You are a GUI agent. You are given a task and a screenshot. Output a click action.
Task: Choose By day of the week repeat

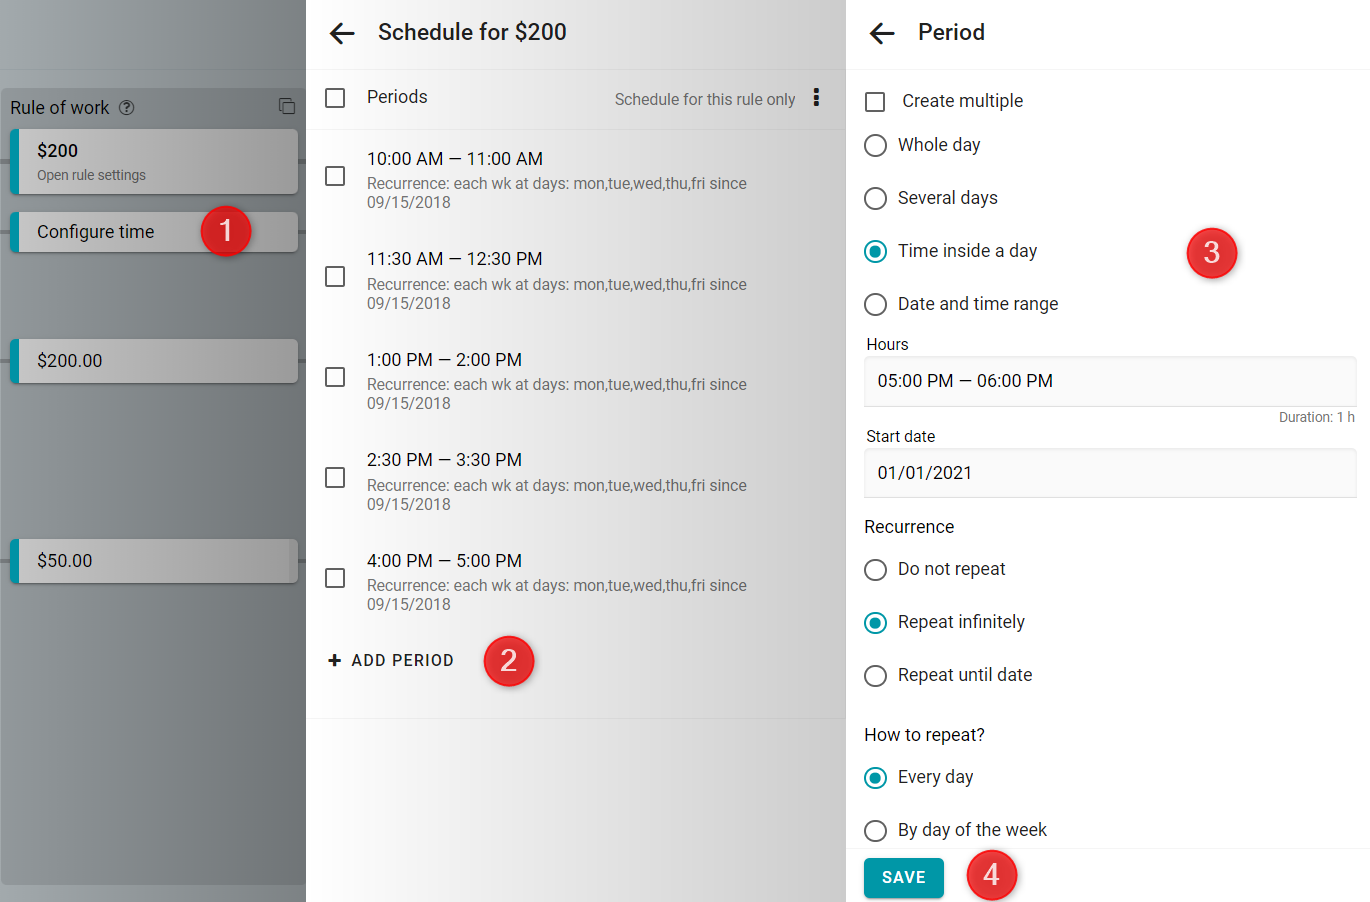click(x=875, y=830)
